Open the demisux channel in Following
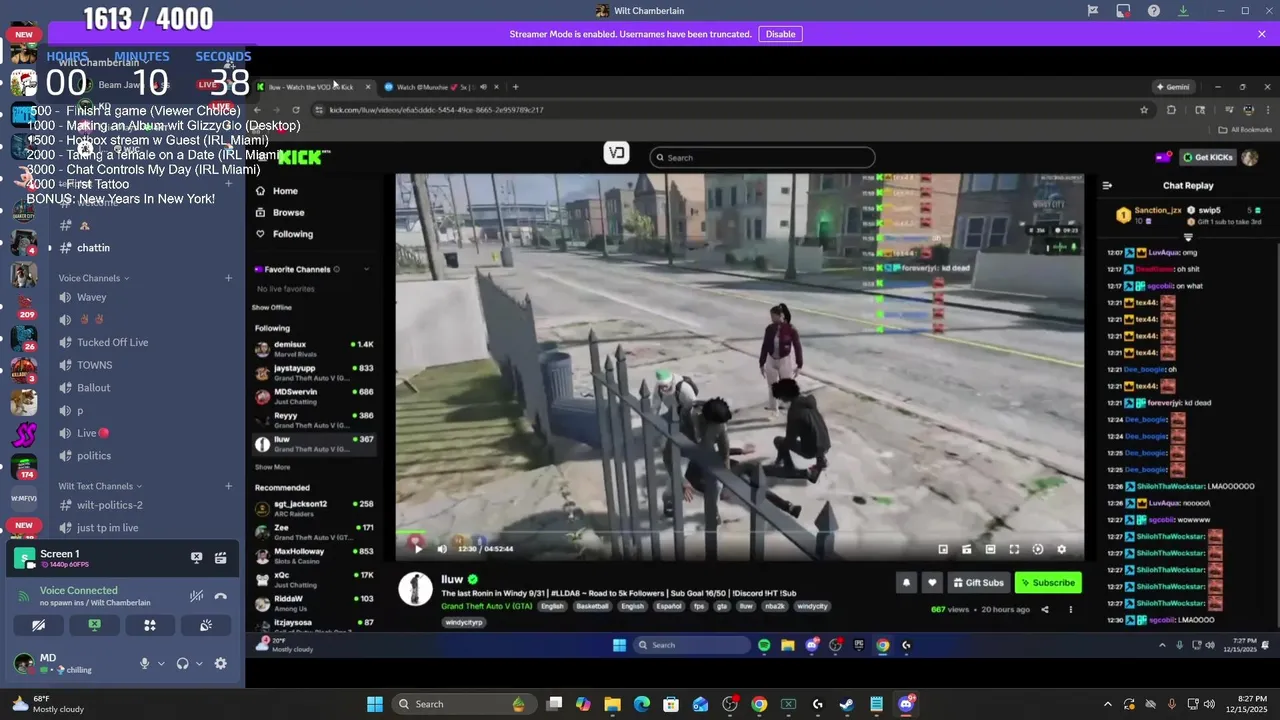Screen dimensions: 1280x720 point(313,348)
